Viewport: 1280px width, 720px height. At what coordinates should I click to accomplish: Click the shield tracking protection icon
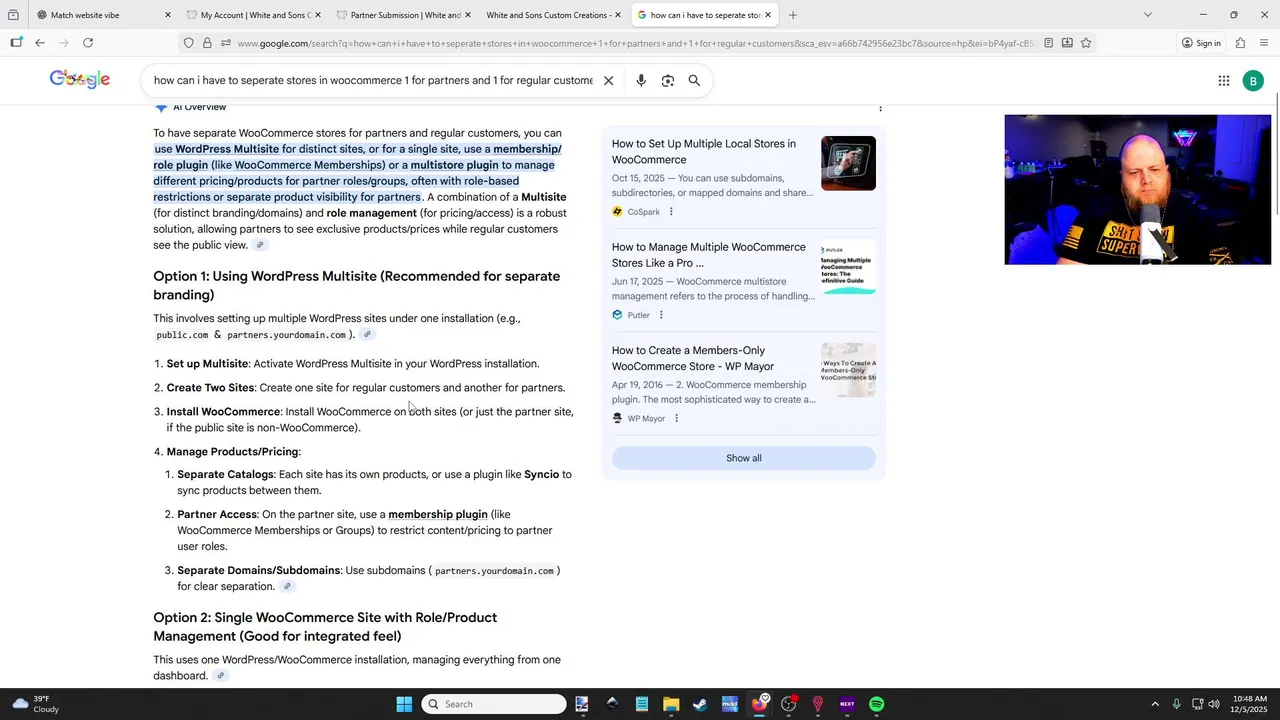188,43
